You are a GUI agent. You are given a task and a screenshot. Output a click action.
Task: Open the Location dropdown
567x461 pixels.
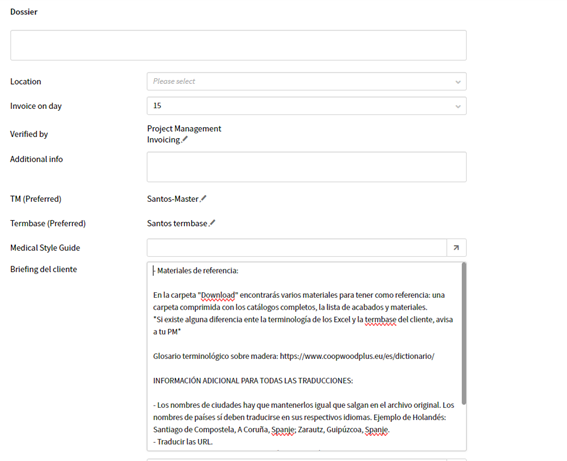click(x=307, y=81)
